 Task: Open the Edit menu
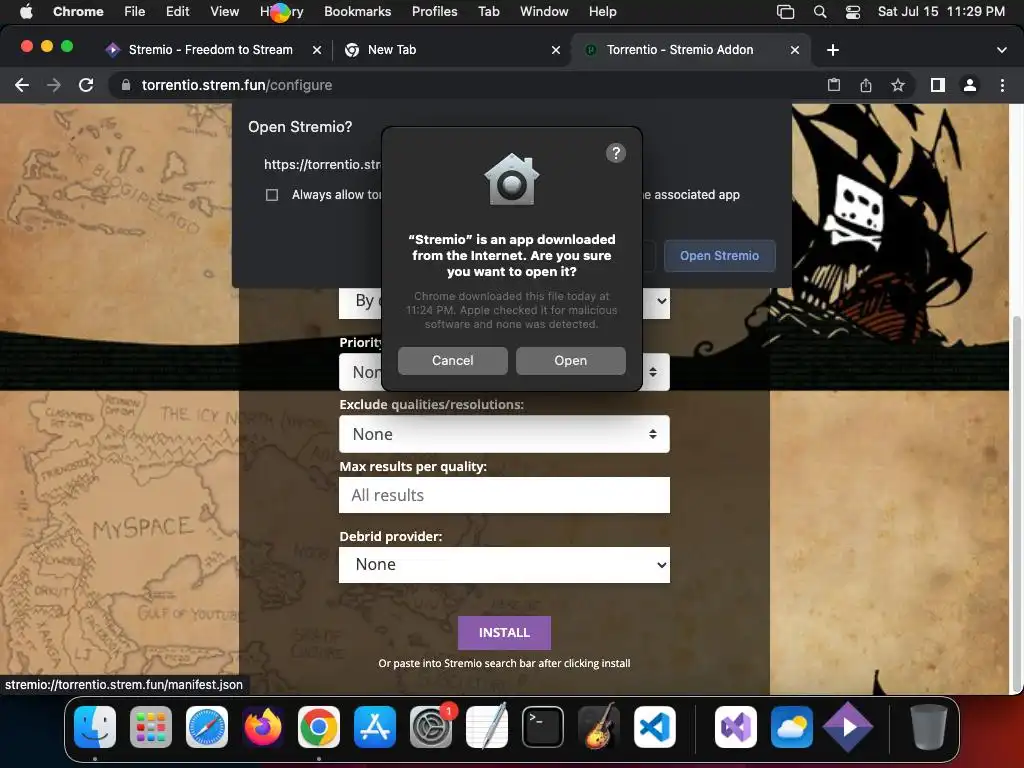(178, 12)
